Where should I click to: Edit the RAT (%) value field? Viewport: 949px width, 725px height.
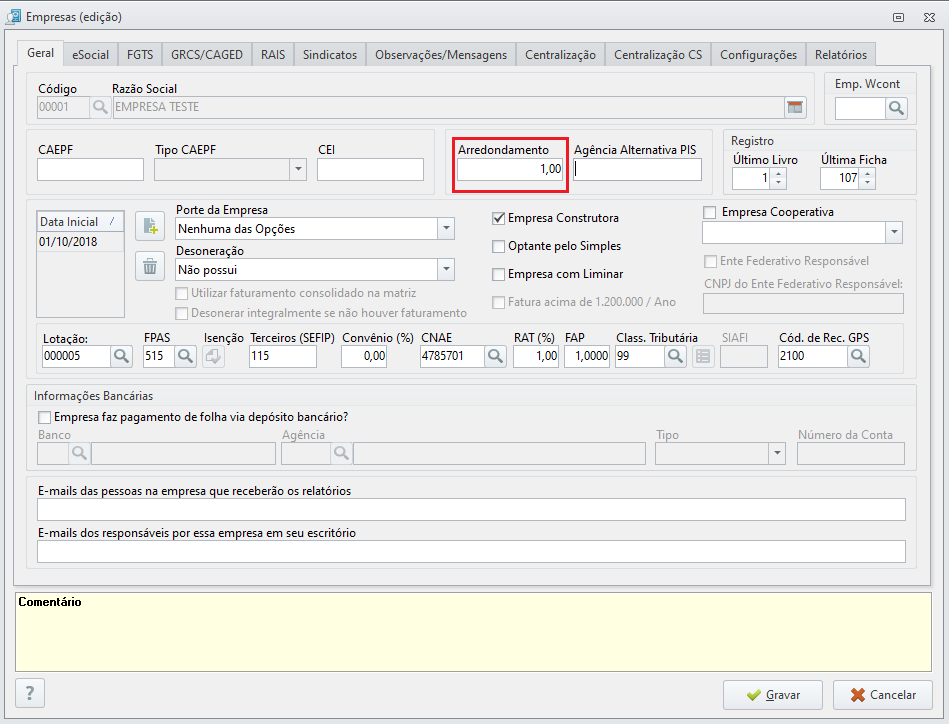536,356
